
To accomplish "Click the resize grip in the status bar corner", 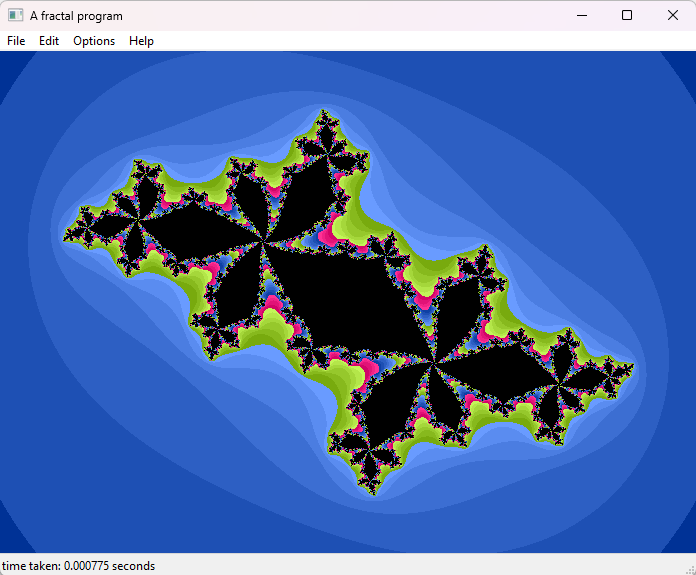I will (x=689, y=568).
